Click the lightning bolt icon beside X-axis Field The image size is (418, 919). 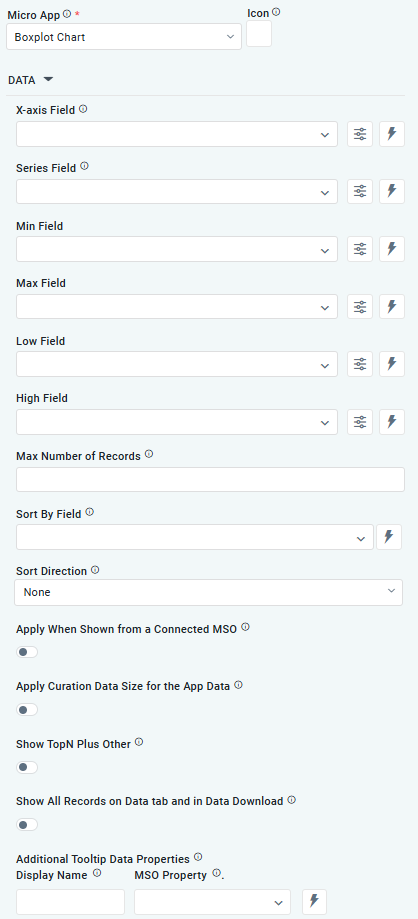pyautogui.click(x=392, y=134)
